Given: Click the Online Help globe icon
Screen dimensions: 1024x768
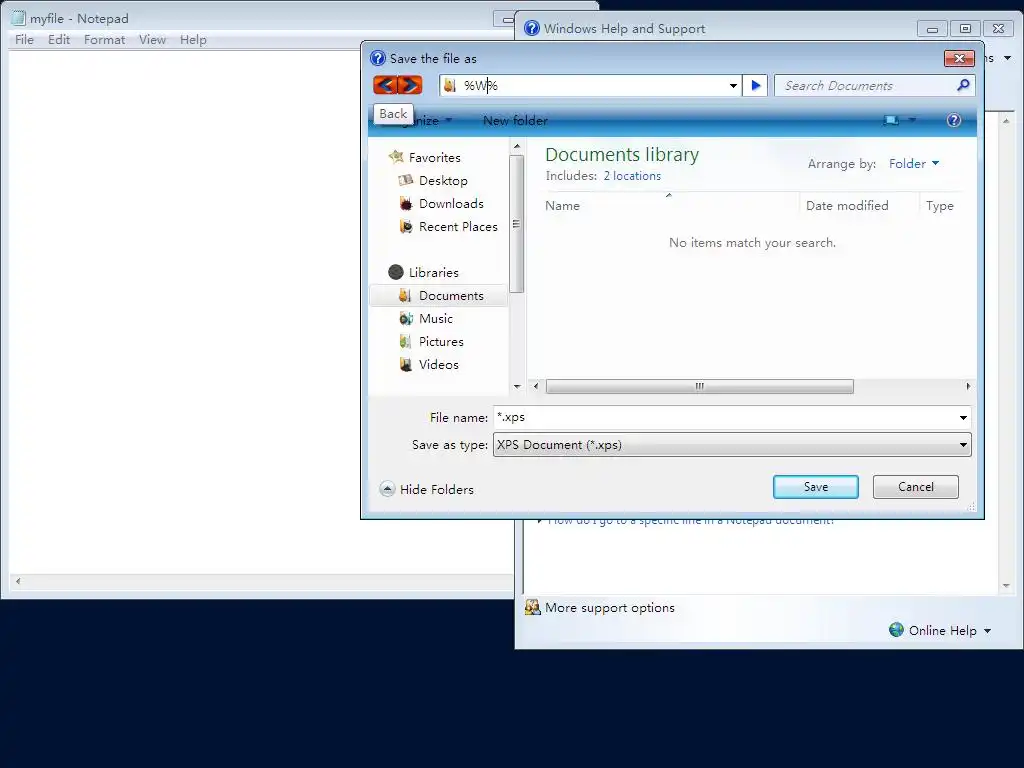Looking at the screenshot, I should (896, 630).
